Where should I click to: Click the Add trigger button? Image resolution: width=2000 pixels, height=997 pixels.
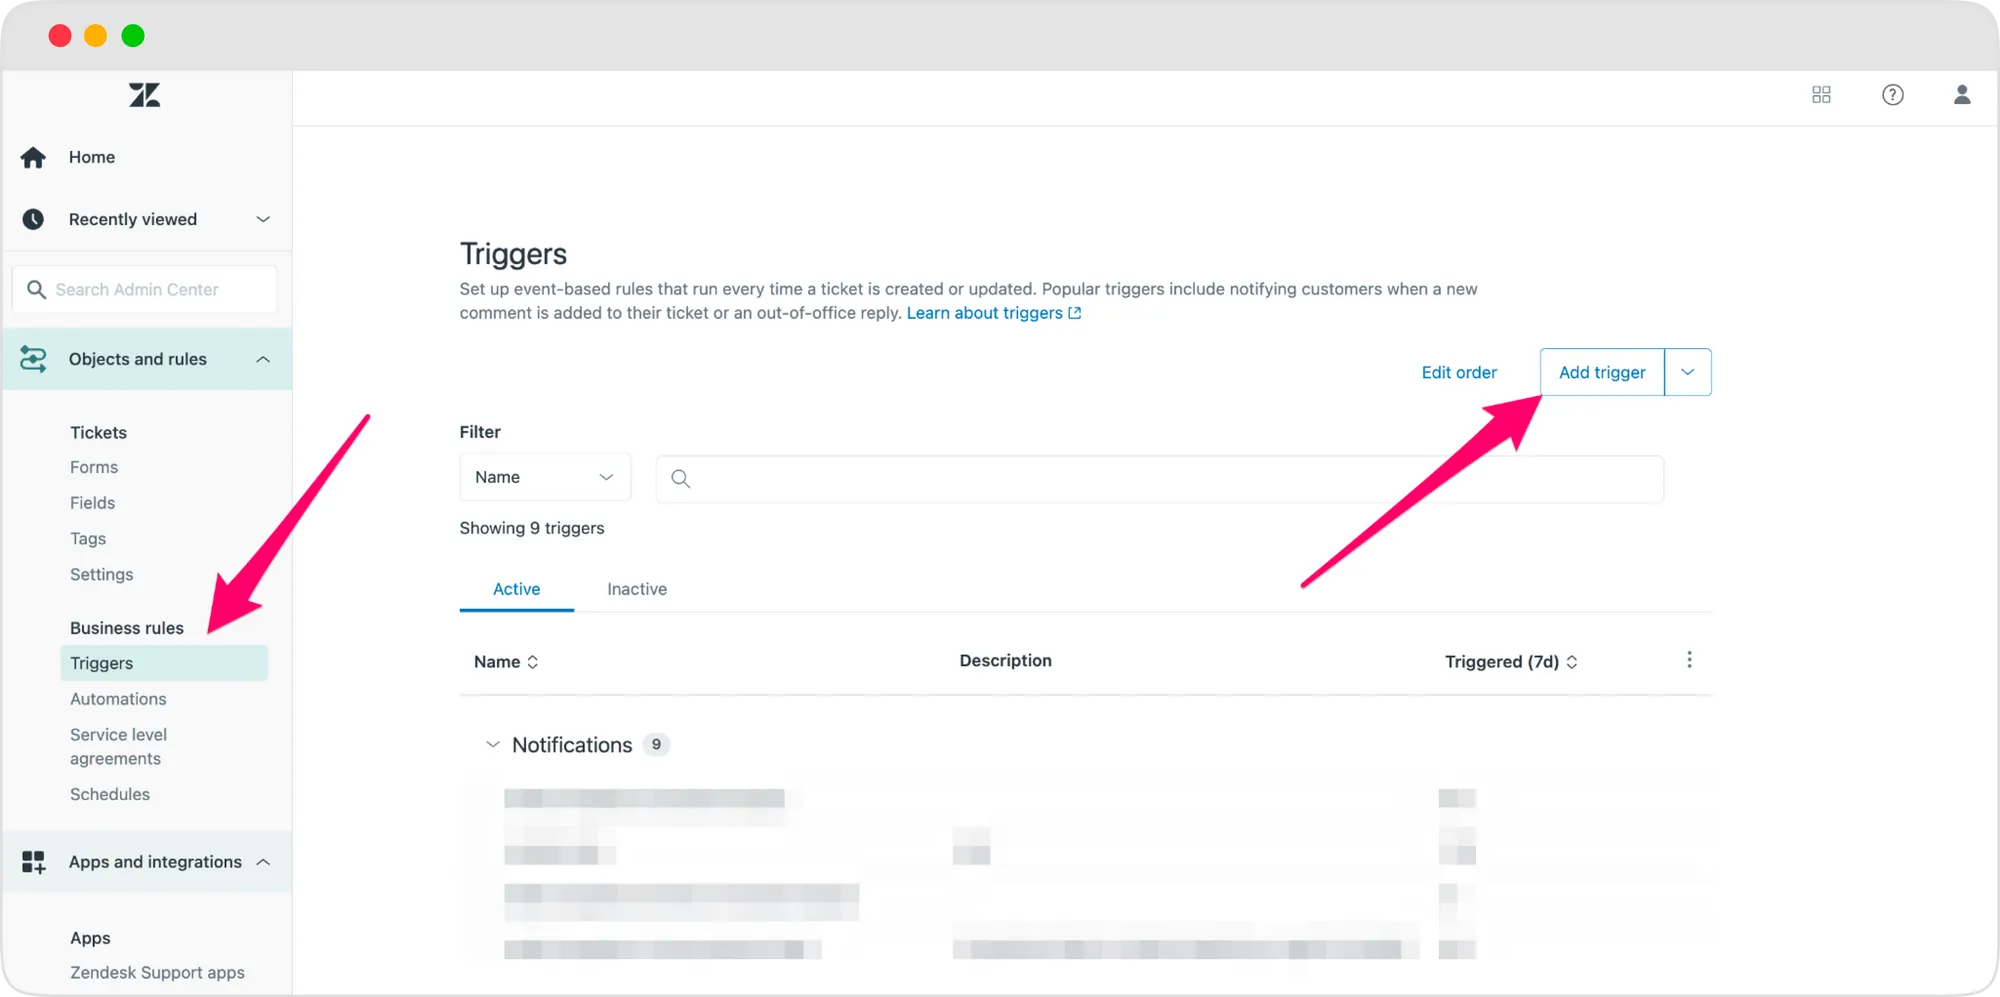tap(1601, 372)
